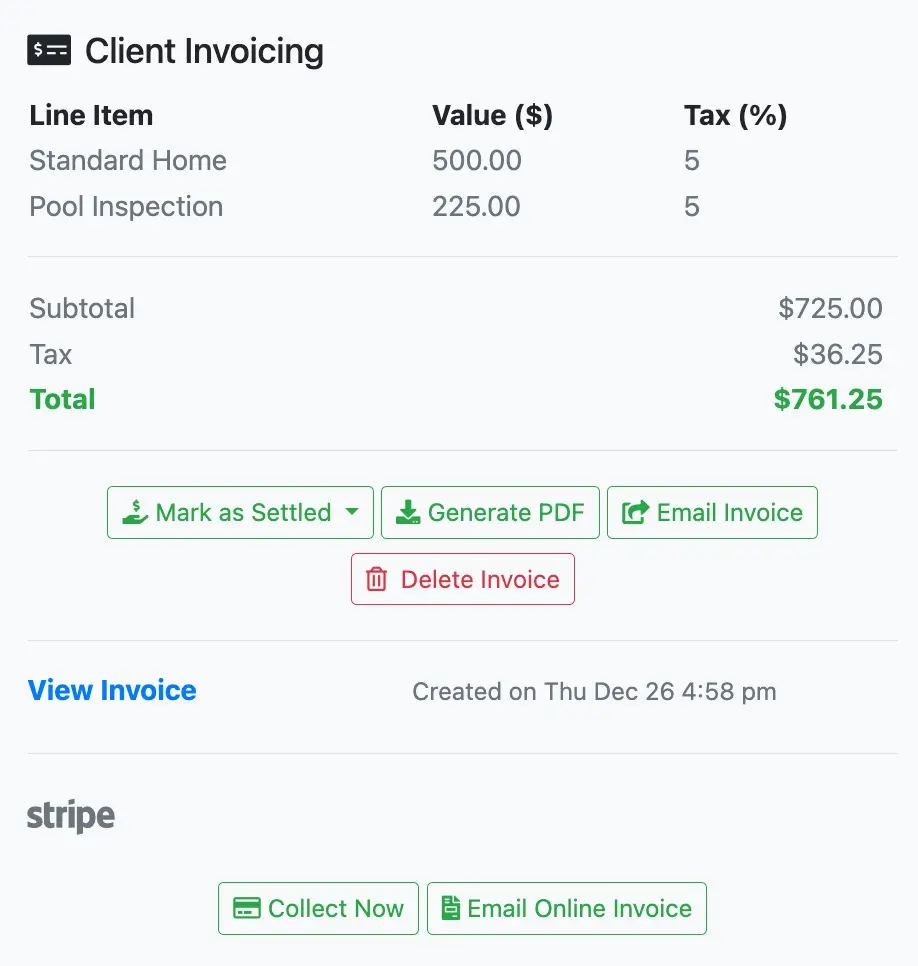Select the Pool Inspection line item
The width and height of the screenshot is (918, 966).
tap(126, 206)
